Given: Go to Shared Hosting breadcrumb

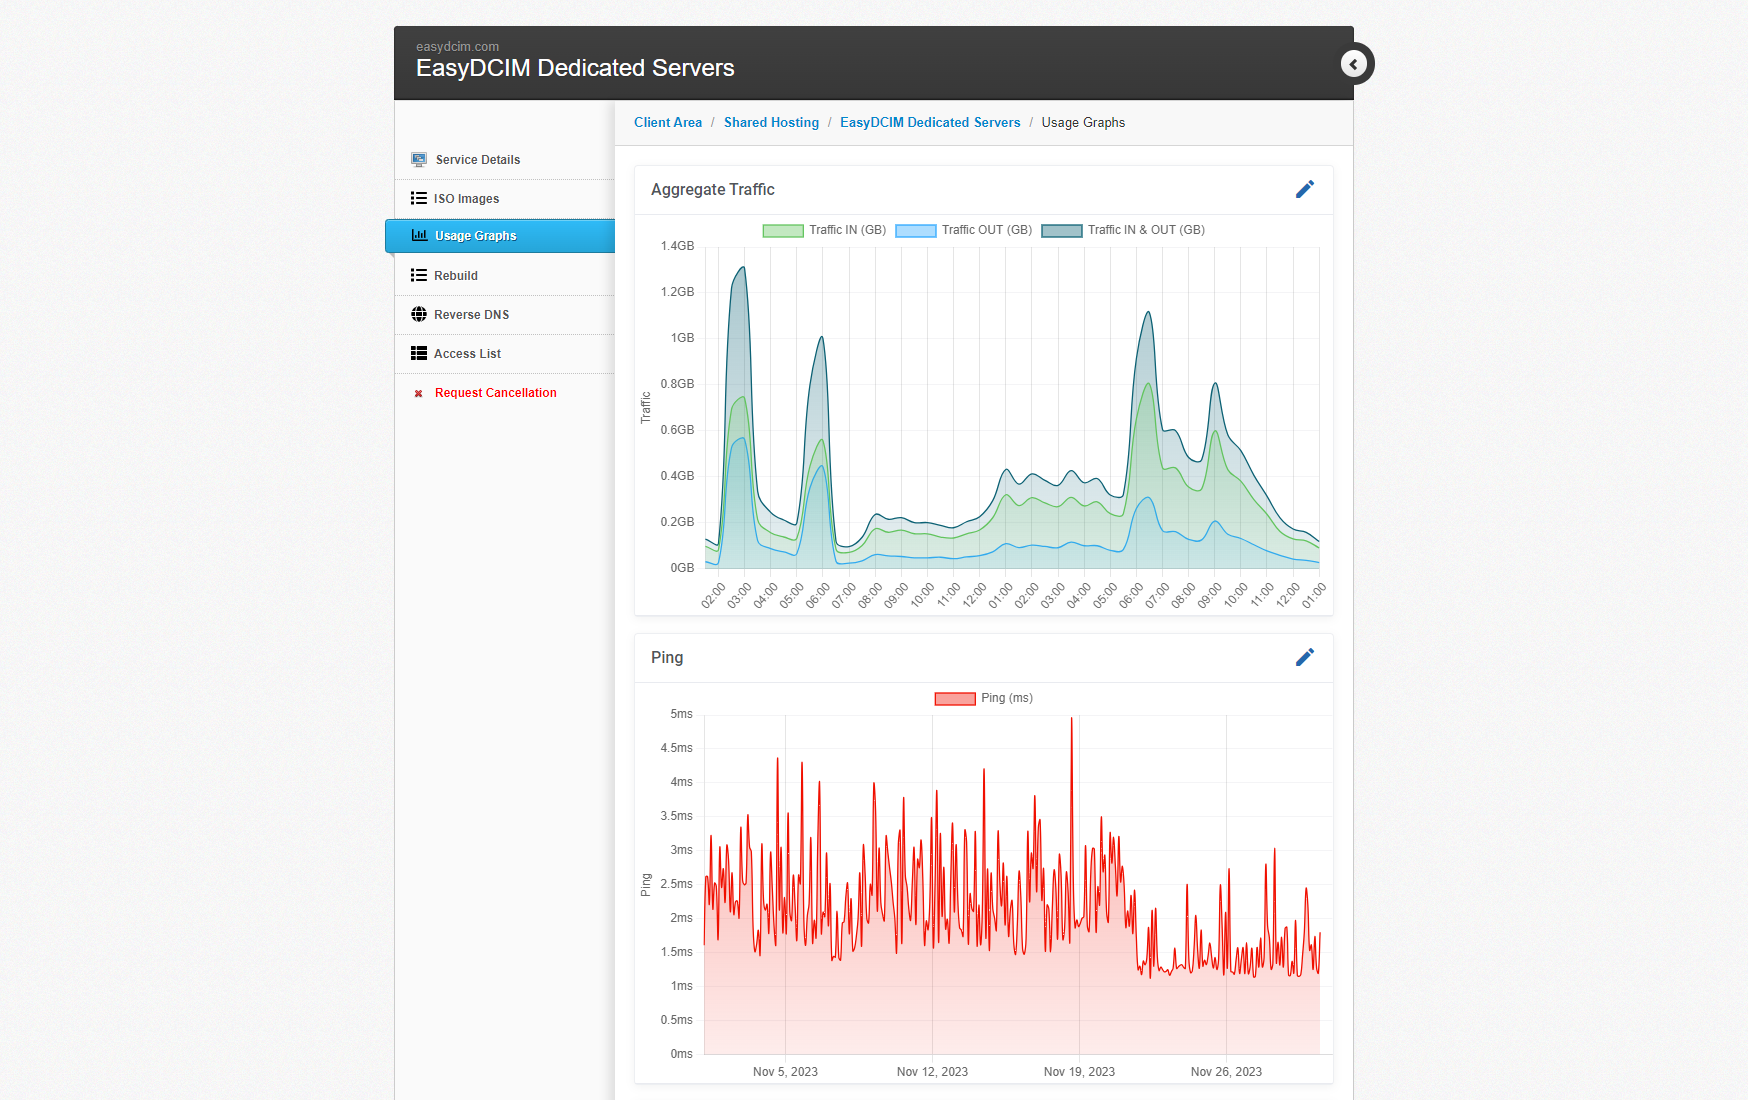Looking at the screenshot, I should (x=771, y=122).
